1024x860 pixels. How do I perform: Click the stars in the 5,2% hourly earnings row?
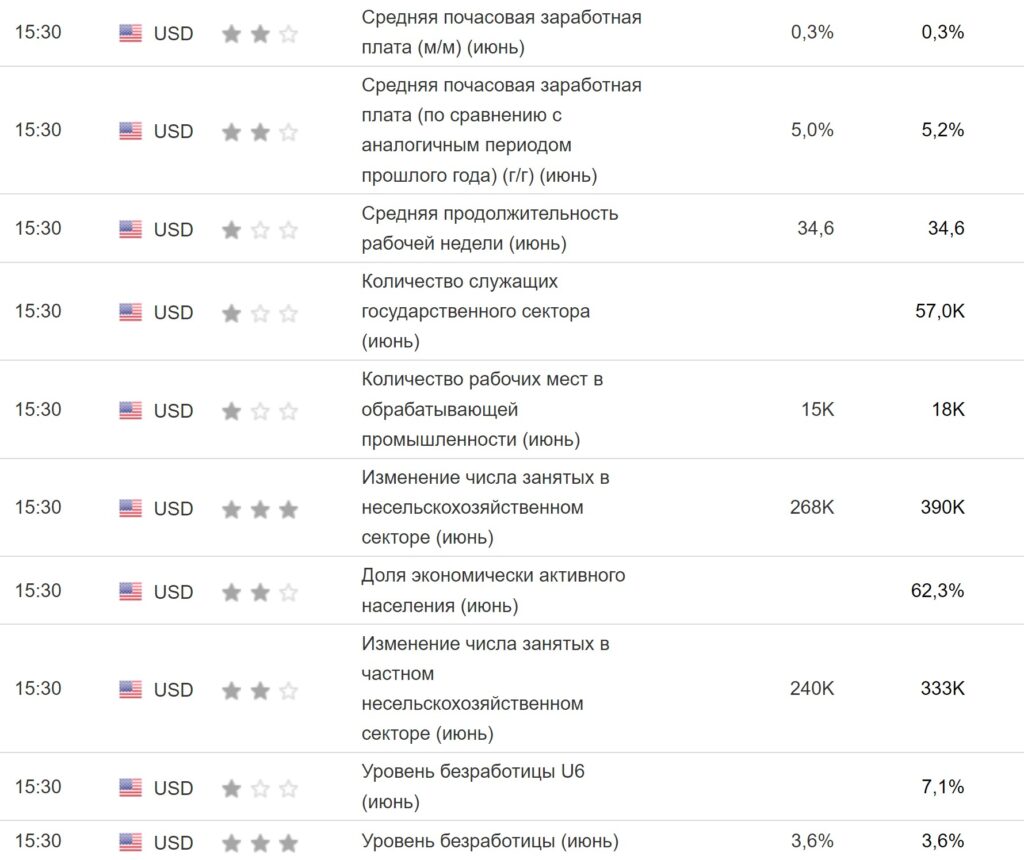tap(260, 132)
